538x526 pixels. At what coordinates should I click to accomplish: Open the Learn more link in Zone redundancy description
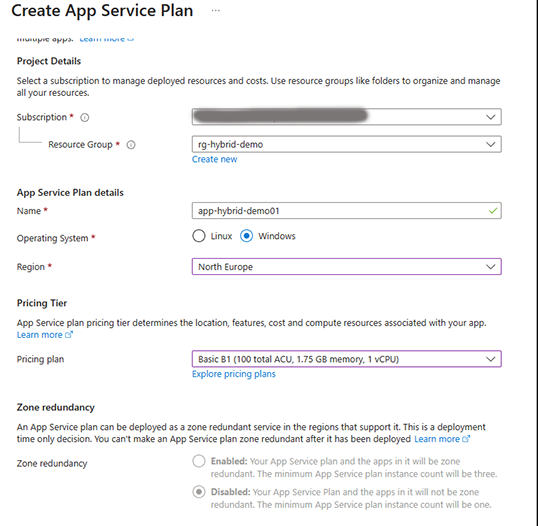437,439
